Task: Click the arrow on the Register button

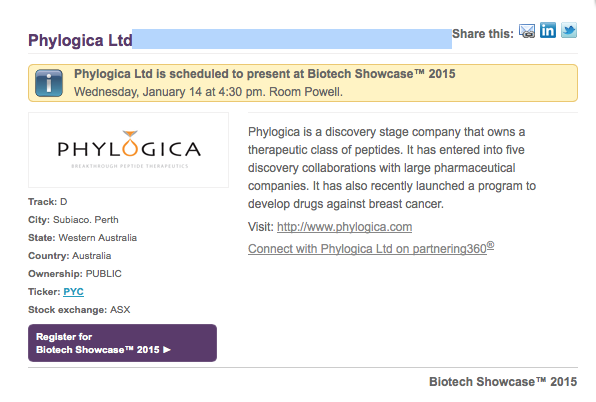Action: [x=167, y=350]
